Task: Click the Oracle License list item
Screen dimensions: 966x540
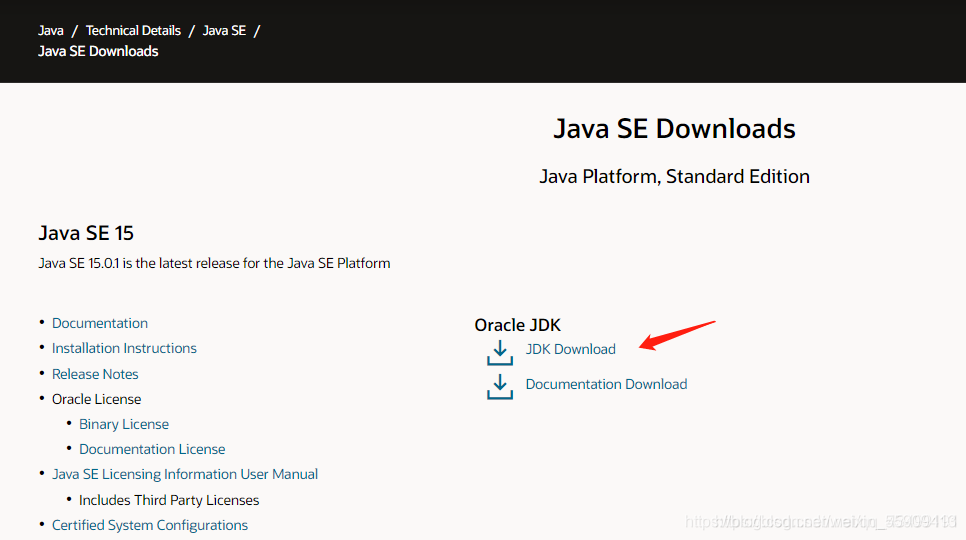Action: coord(97,399)
